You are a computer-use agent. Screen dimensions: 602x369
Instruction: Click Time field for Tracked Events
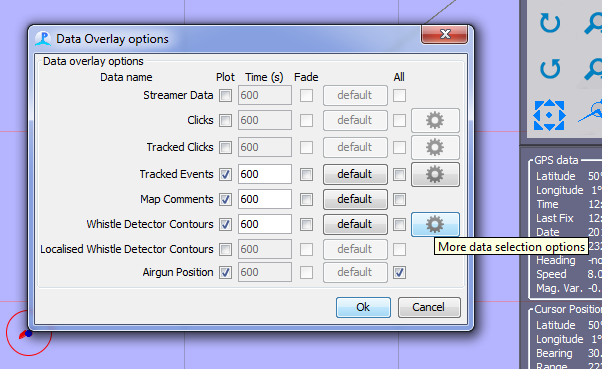click(265, 174)
